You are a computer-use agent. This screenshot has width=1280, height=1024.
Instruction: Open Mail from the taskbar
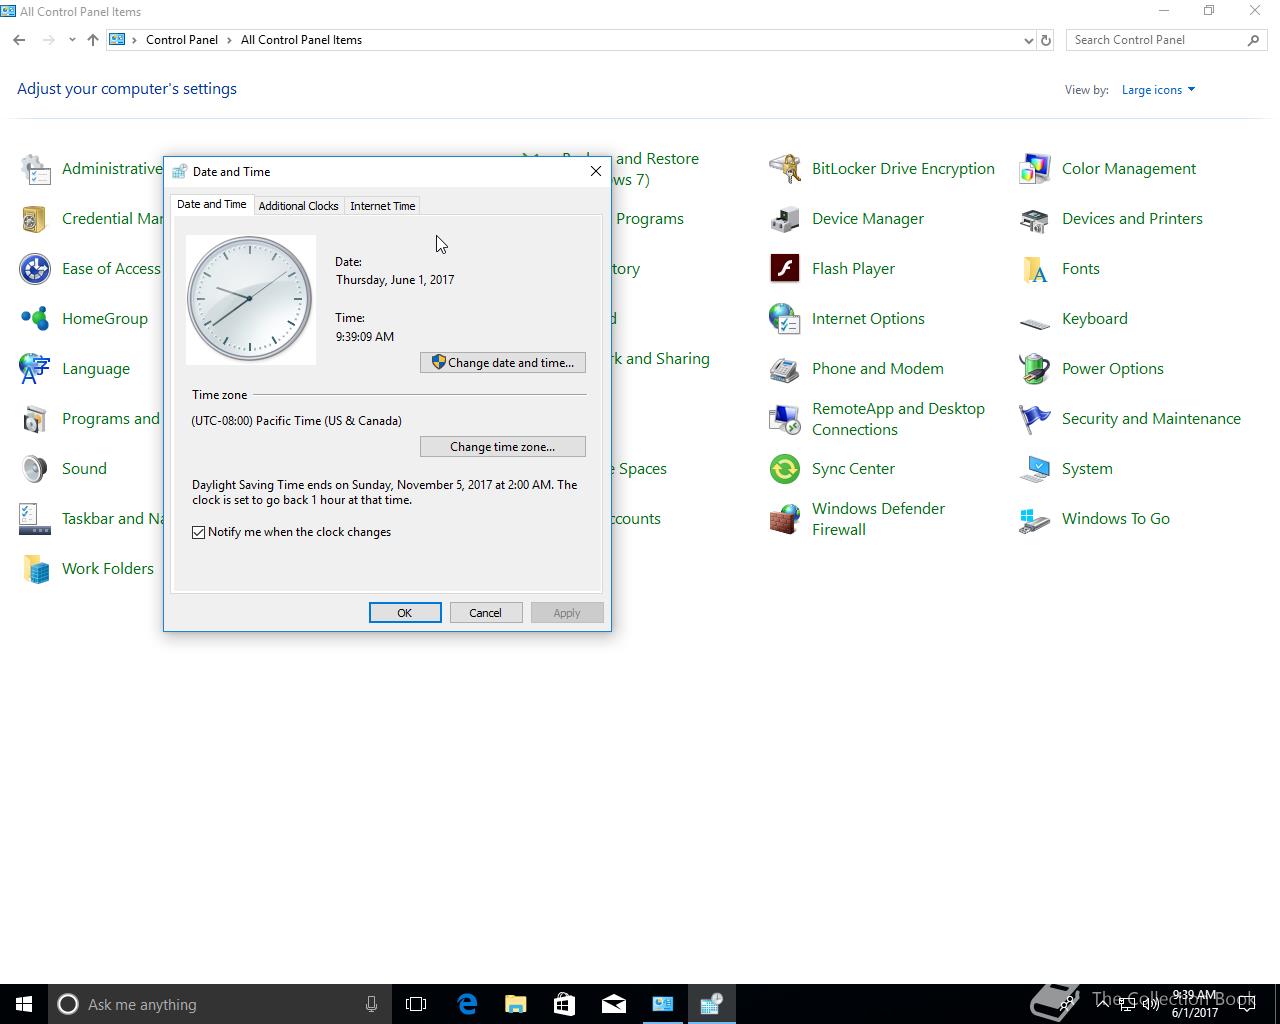pyautogui.click(x=614, y=1004)
